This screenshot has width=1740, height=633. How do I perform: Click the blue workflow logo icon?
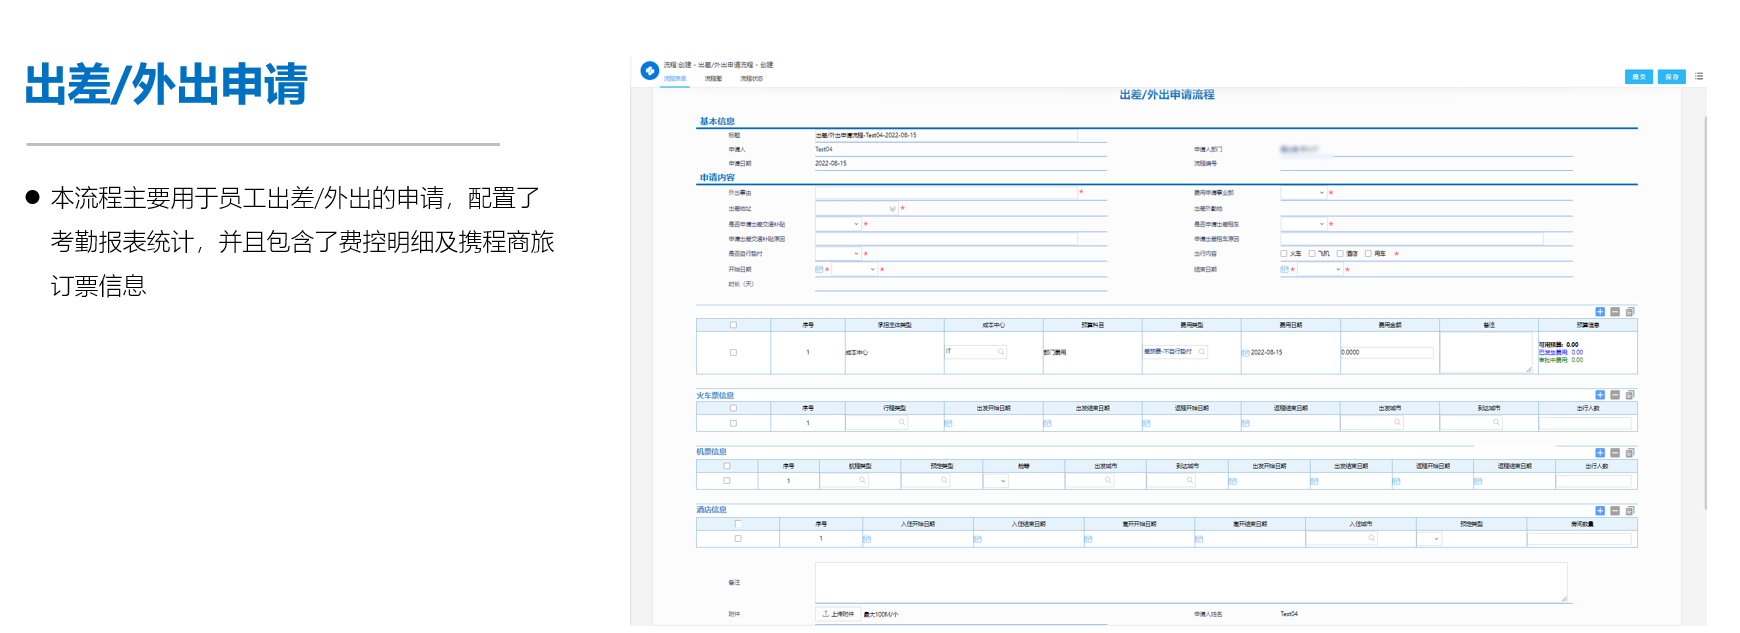(650, 70)
